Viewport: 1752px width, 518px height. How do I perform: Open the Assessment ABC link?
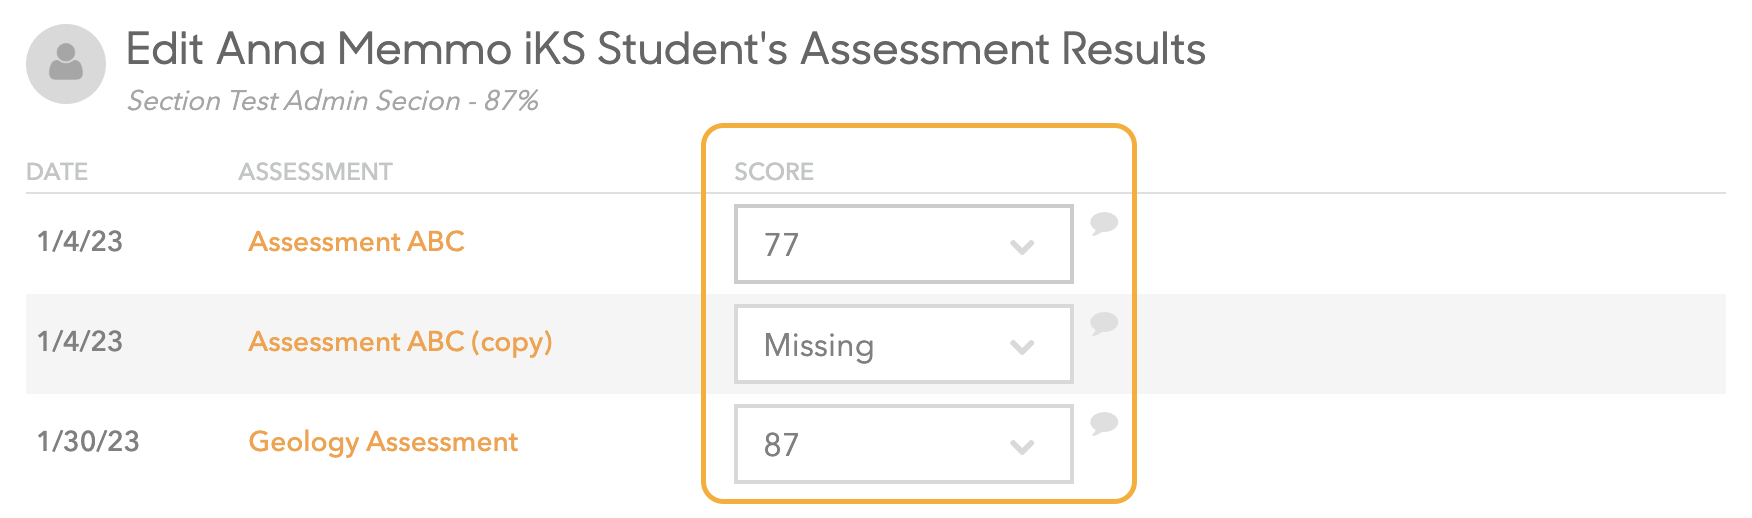357,241
